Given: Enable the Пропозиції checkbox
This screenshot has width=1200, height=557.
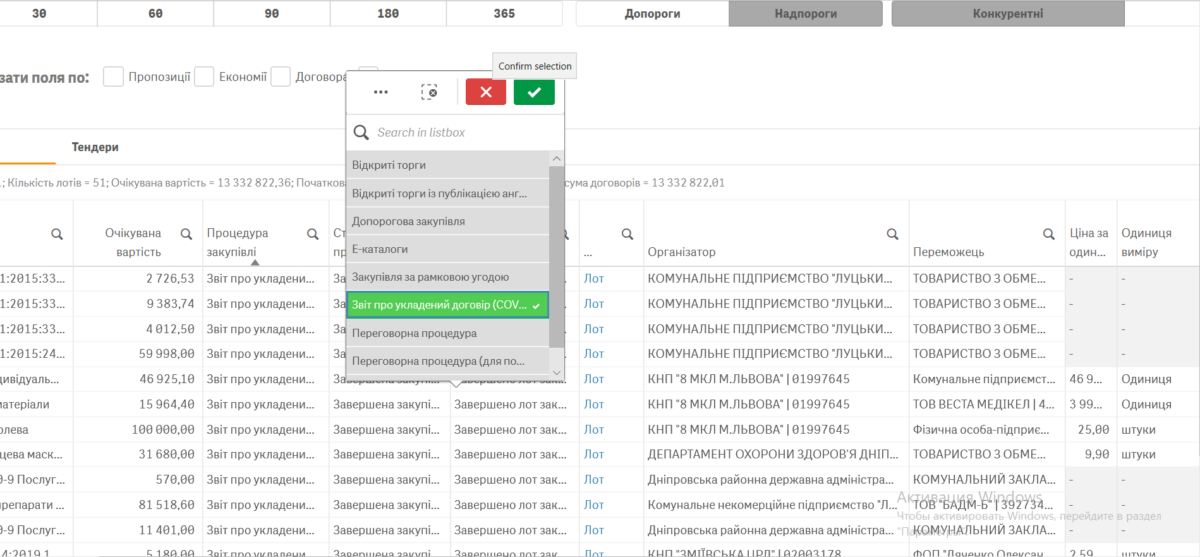Looking at the screenshot, I should [x=113, y=77].
